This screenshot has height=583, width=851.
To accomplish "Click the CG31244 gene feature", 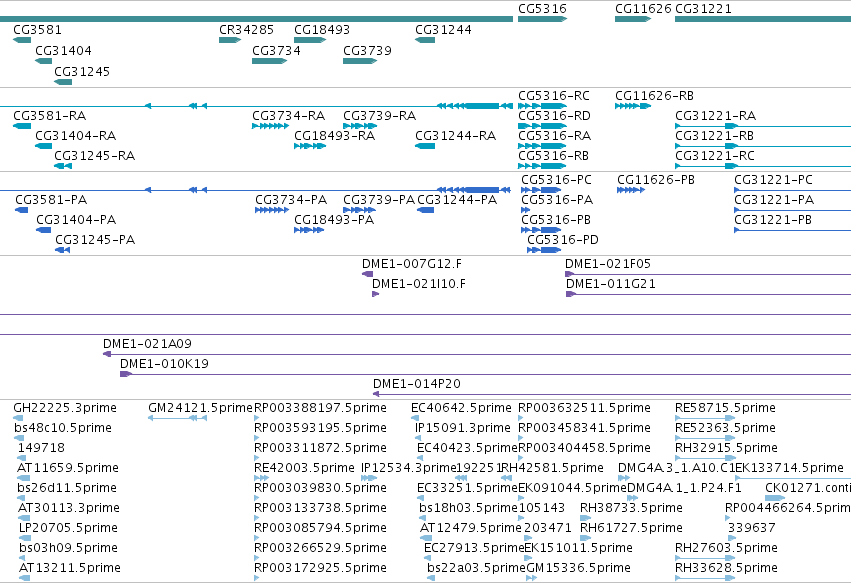I will [425, 40].
